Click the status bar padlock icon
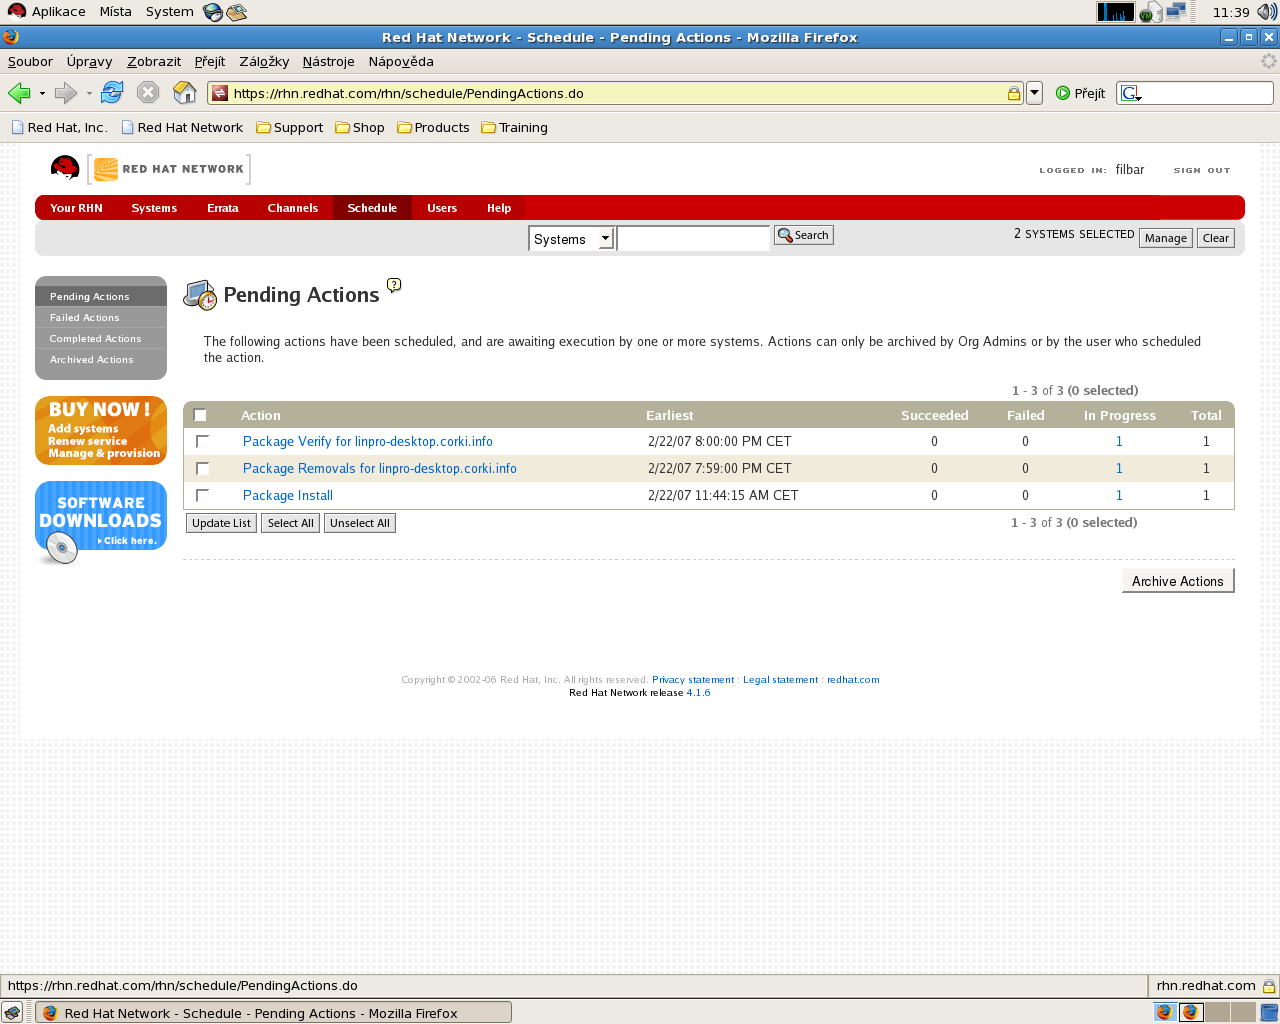The width and height of the screenshot is (1280, 1024). tap(1268, 986)
